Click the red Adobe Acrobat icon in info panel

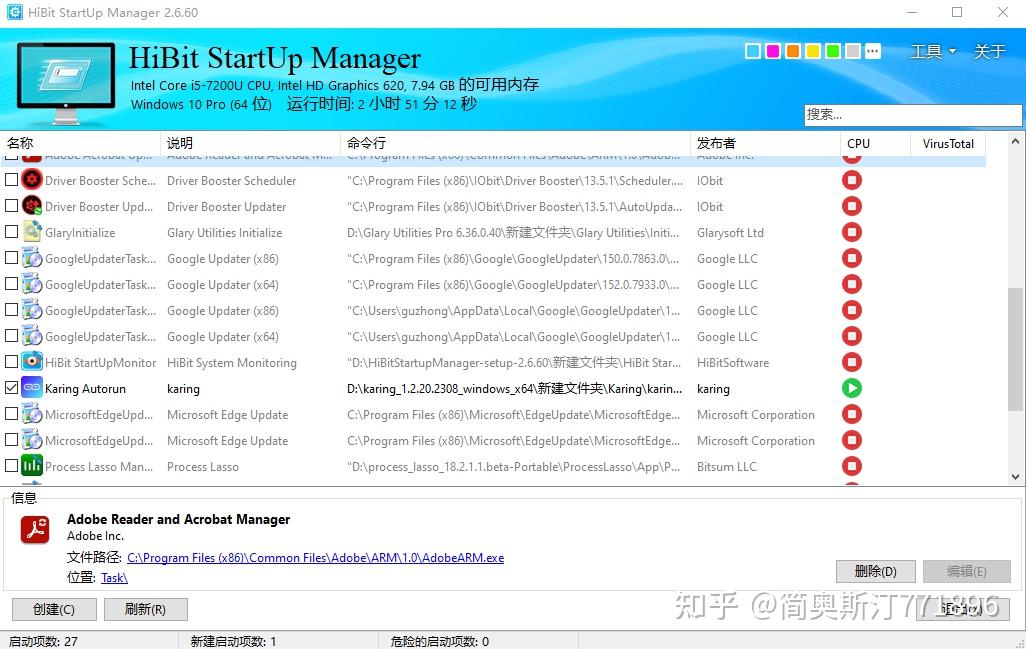coord(35,529)
